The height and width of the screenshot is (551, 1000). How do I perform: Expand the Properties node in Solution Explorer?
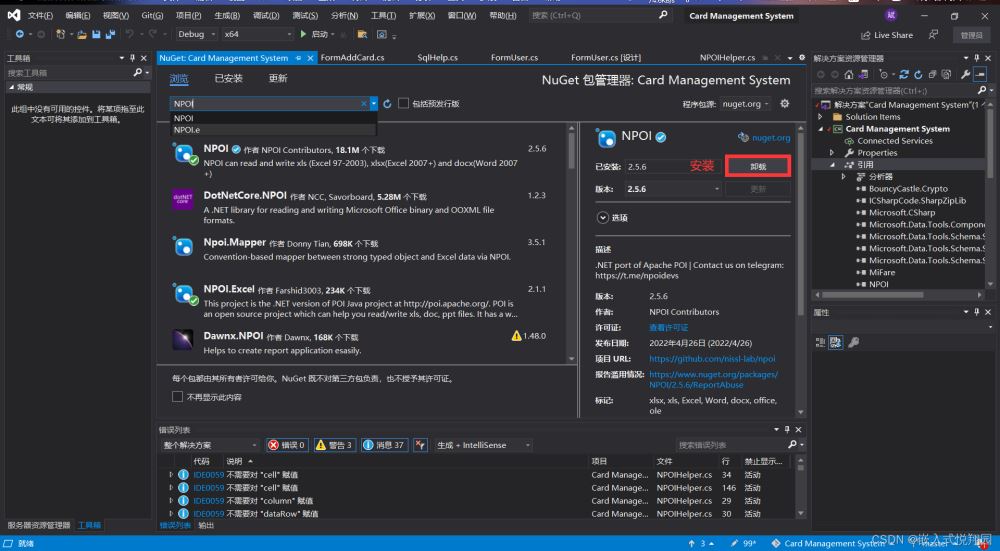[832, 153]
